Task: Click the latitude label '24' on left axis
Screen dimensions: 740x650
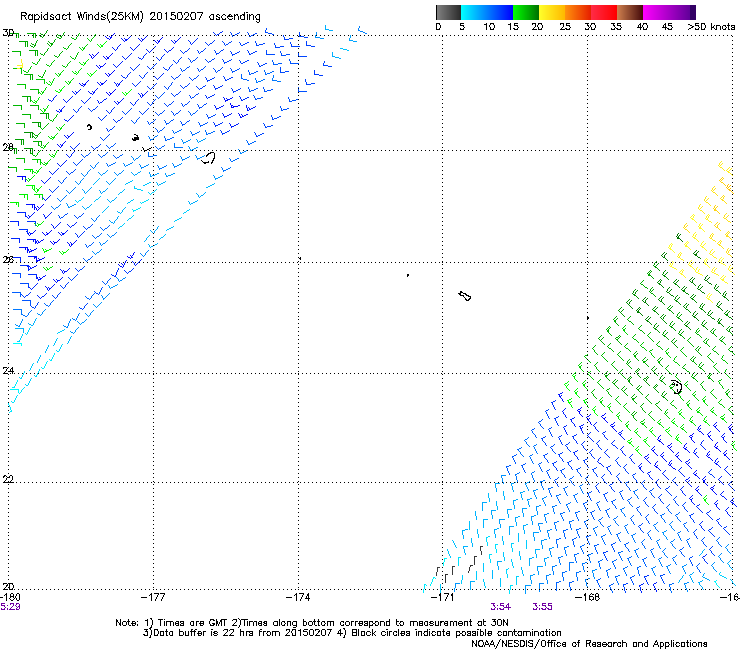Action: click(8, 371)
